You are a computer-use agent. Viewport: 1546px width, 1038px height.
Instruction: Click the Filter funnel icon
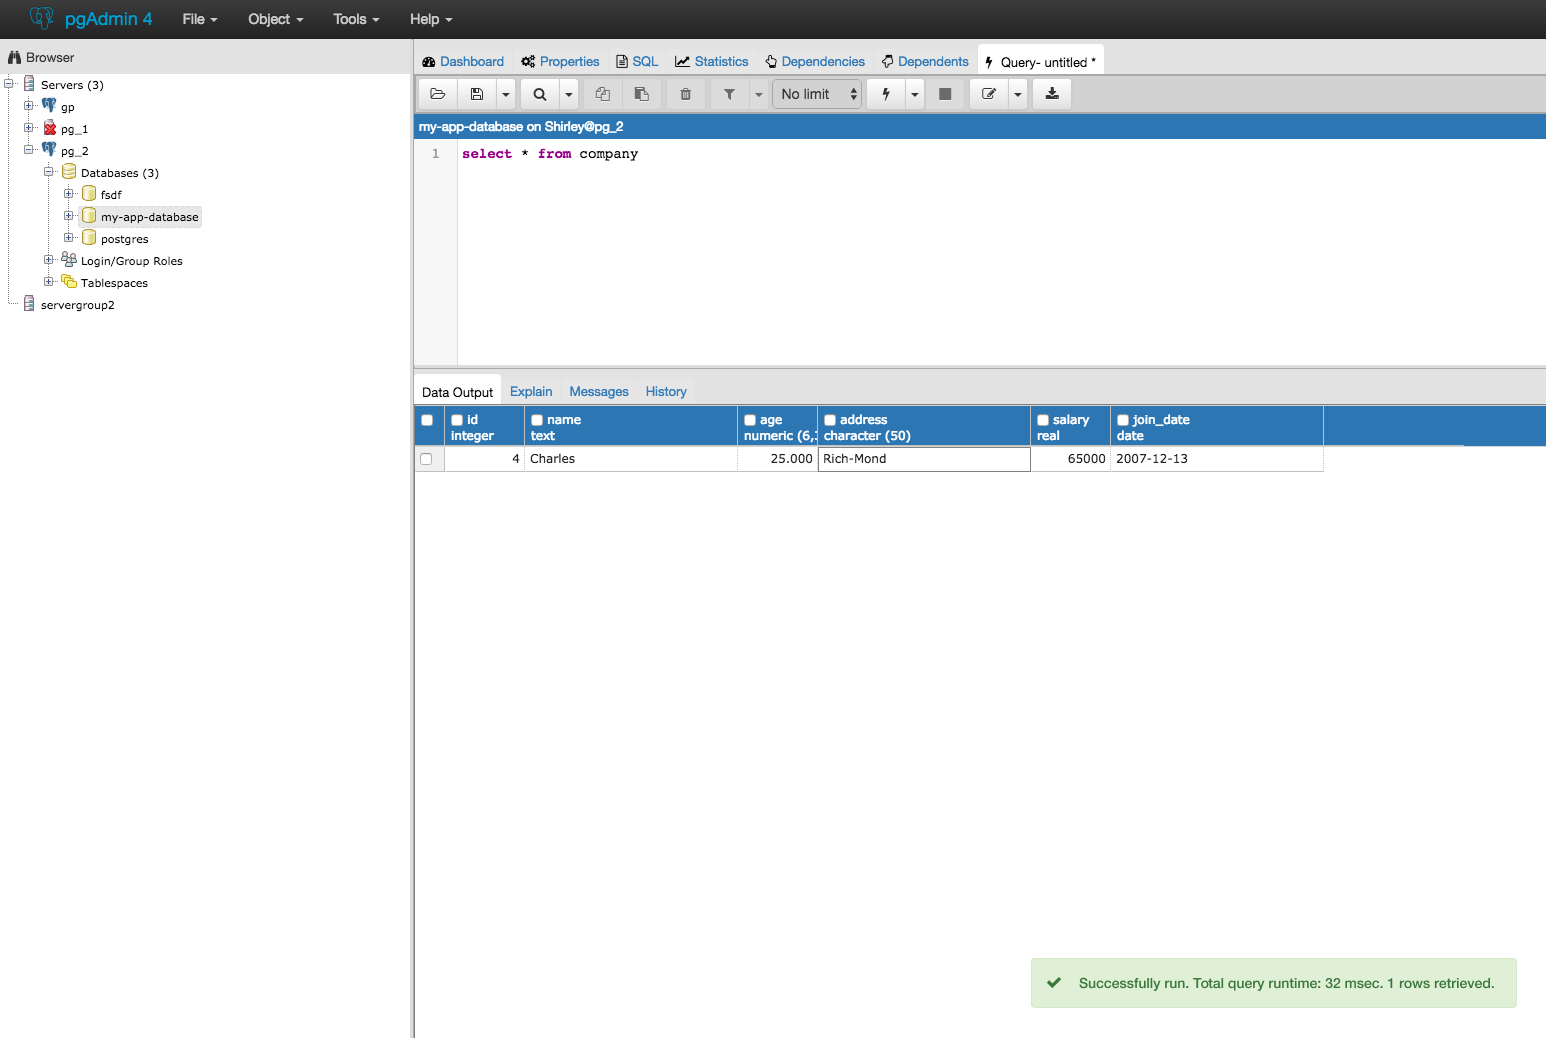click(730, 94)
